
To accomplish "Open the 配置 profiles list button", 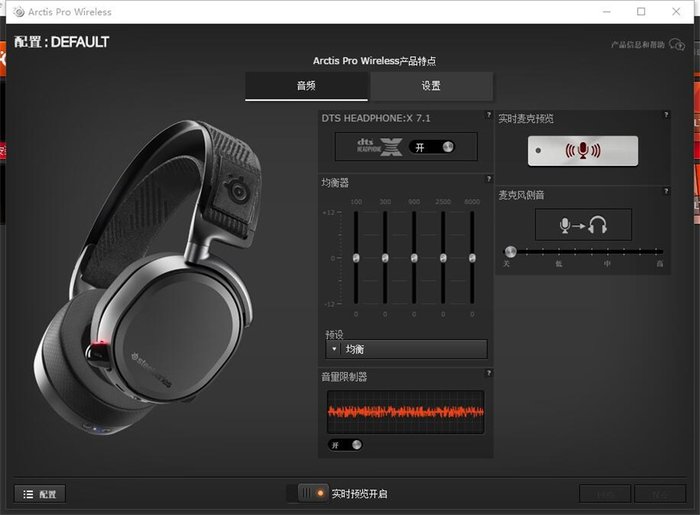I will click(x=40, y=494).
